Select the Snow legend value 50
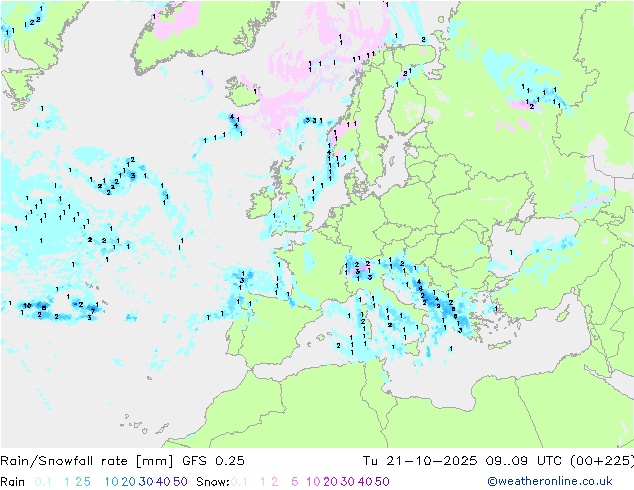 (382, 482)
